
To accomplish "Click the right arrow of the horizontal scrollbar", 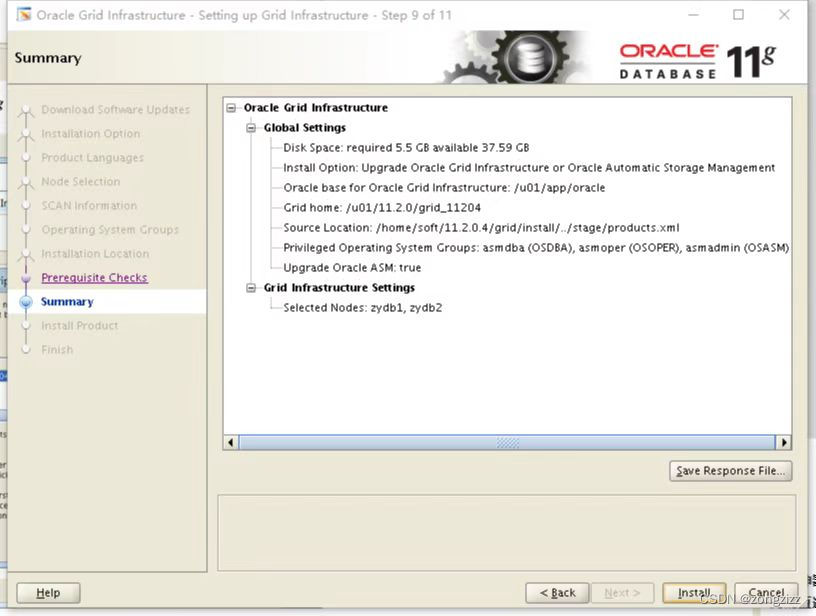I will point(785,442).
